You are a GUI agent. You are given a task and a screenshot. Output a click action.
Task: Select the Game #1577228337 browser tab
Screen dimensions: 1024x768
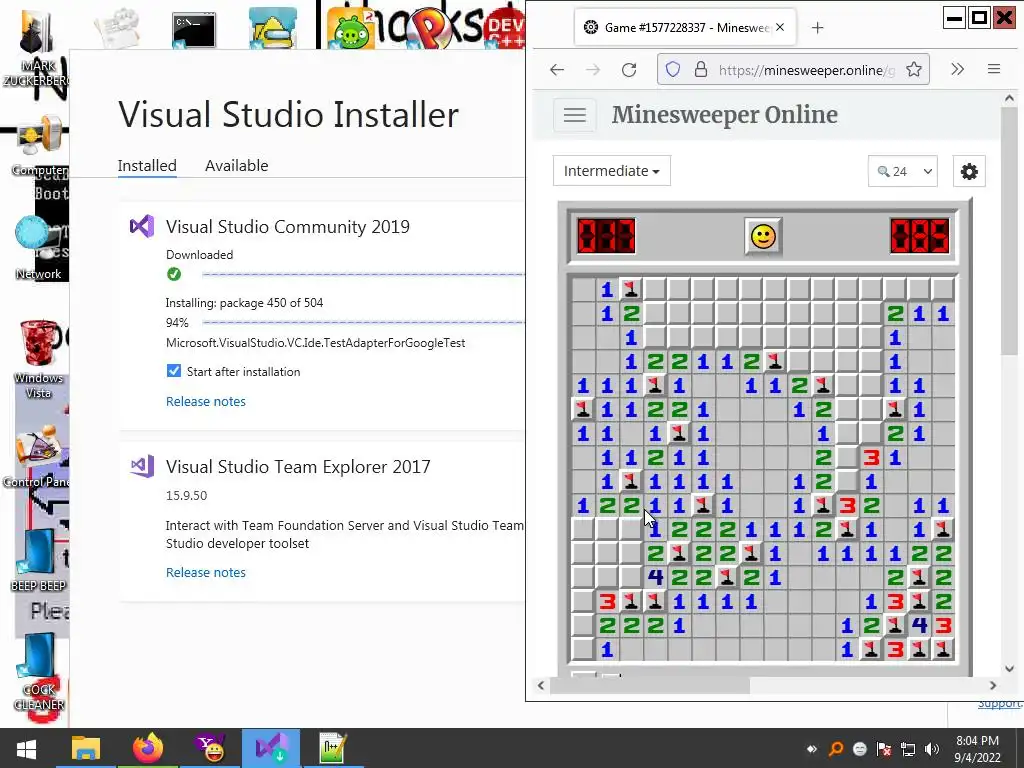tap(684, 27)
